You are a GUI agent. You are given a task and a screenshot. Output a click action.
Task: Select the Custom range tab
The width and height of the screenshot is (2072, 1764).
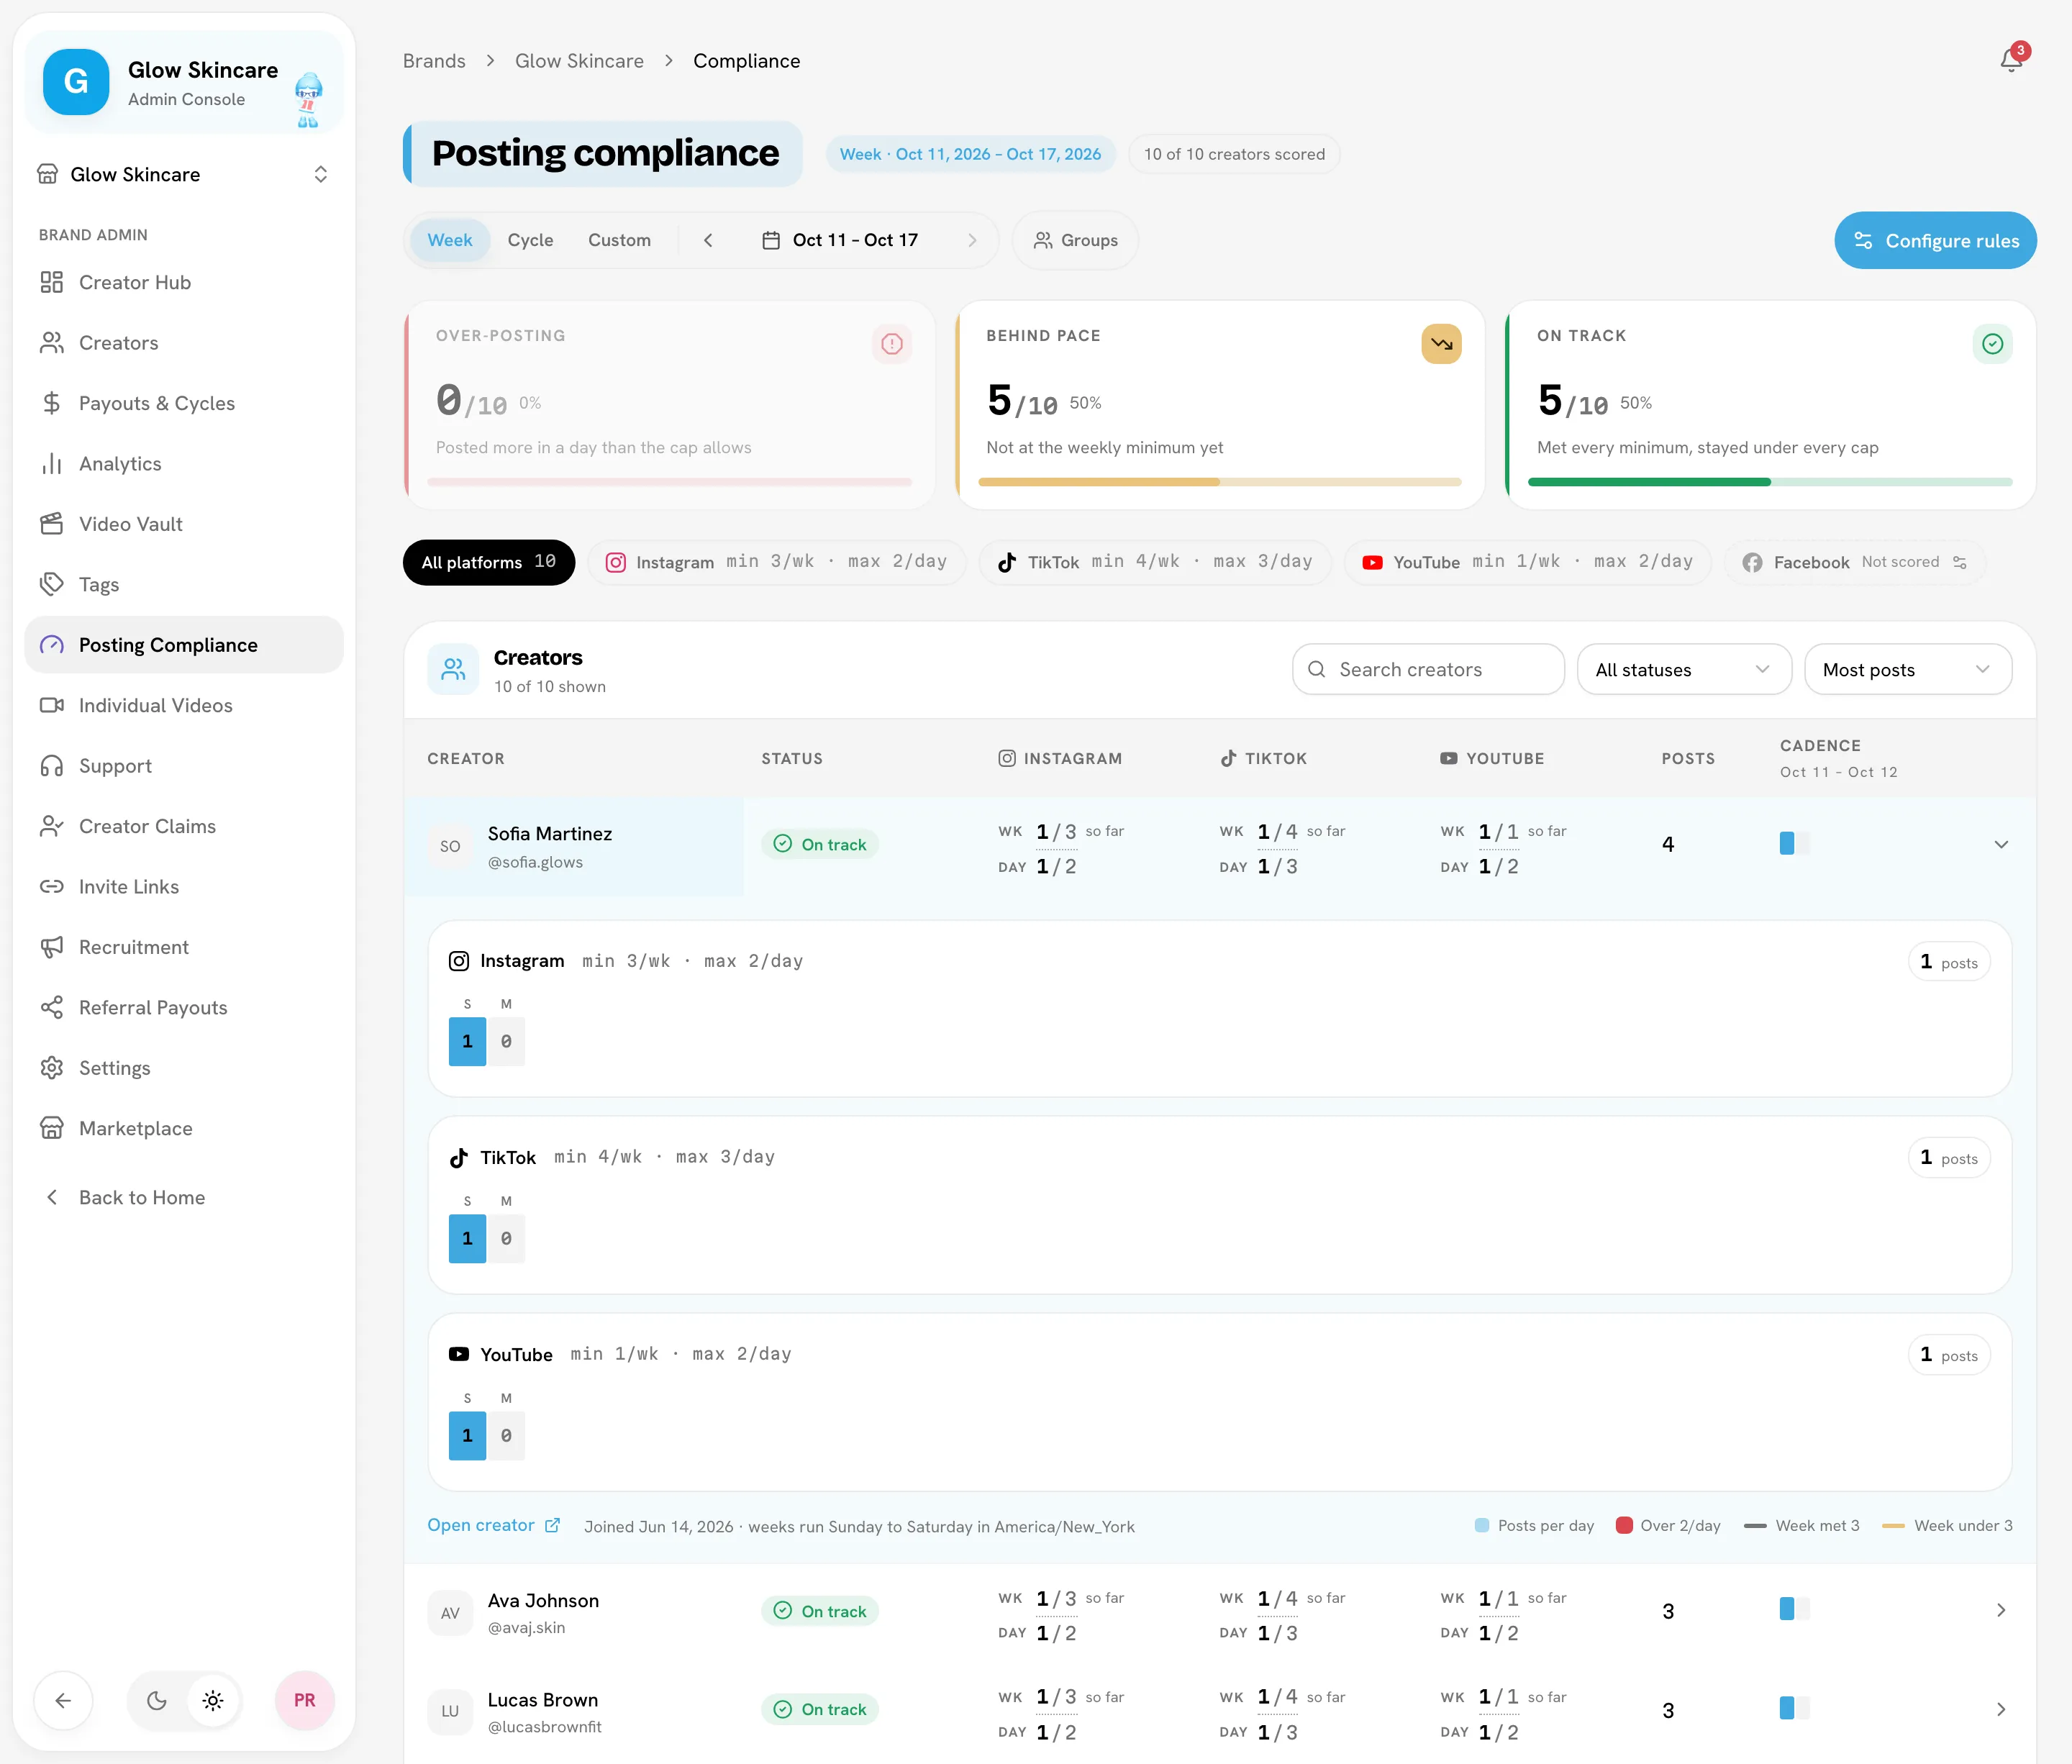click(x=619, y=240)
